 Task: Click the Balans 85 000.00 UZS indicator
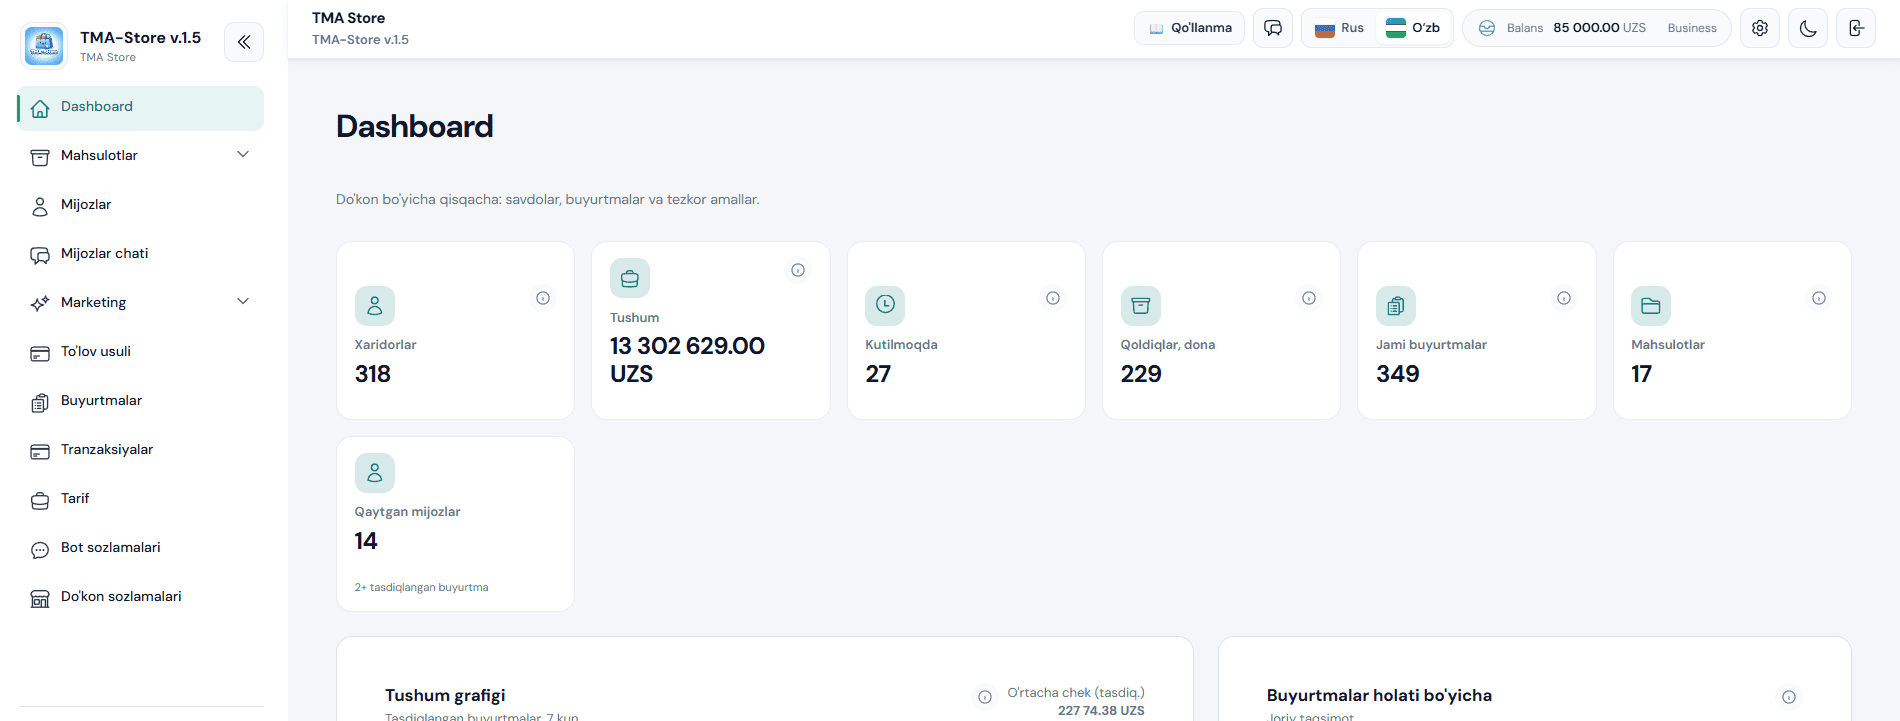pyautogui.click(x=1597, y=28)
